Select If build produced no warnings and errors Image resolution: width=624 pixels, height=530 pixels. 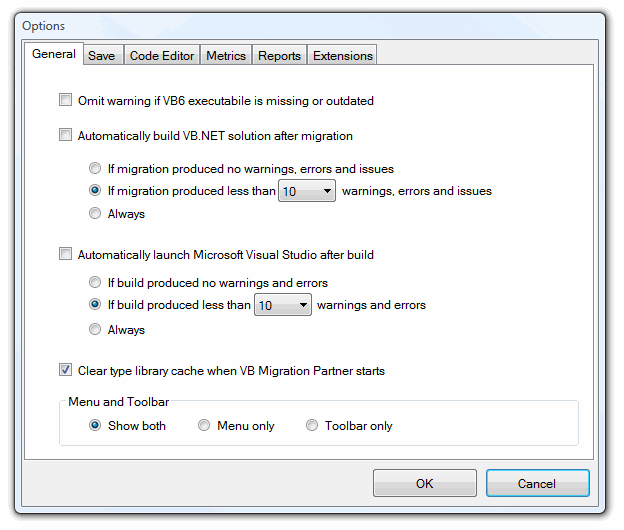[95, 282]
